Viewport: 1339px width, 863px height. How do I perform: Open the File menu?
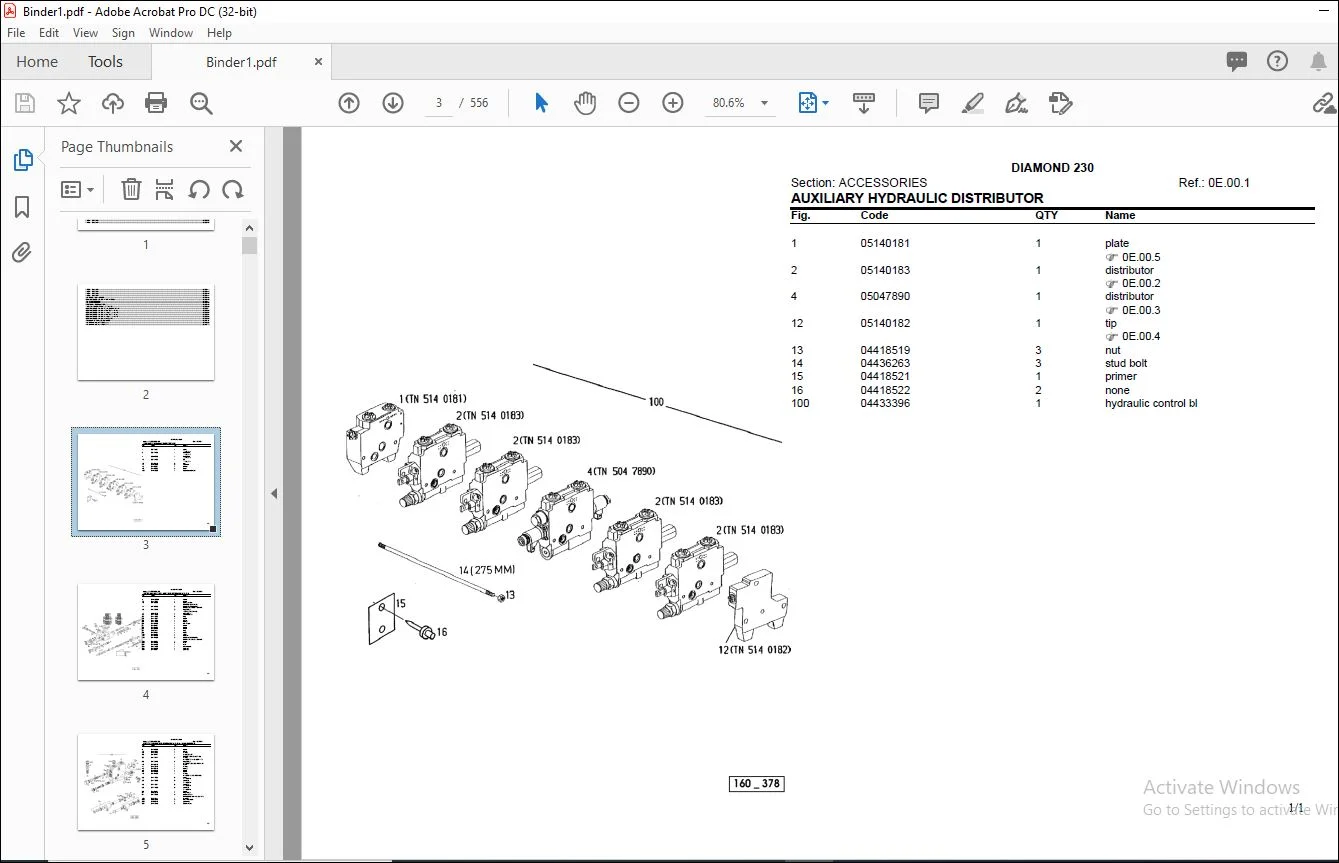tap(16, 33)
